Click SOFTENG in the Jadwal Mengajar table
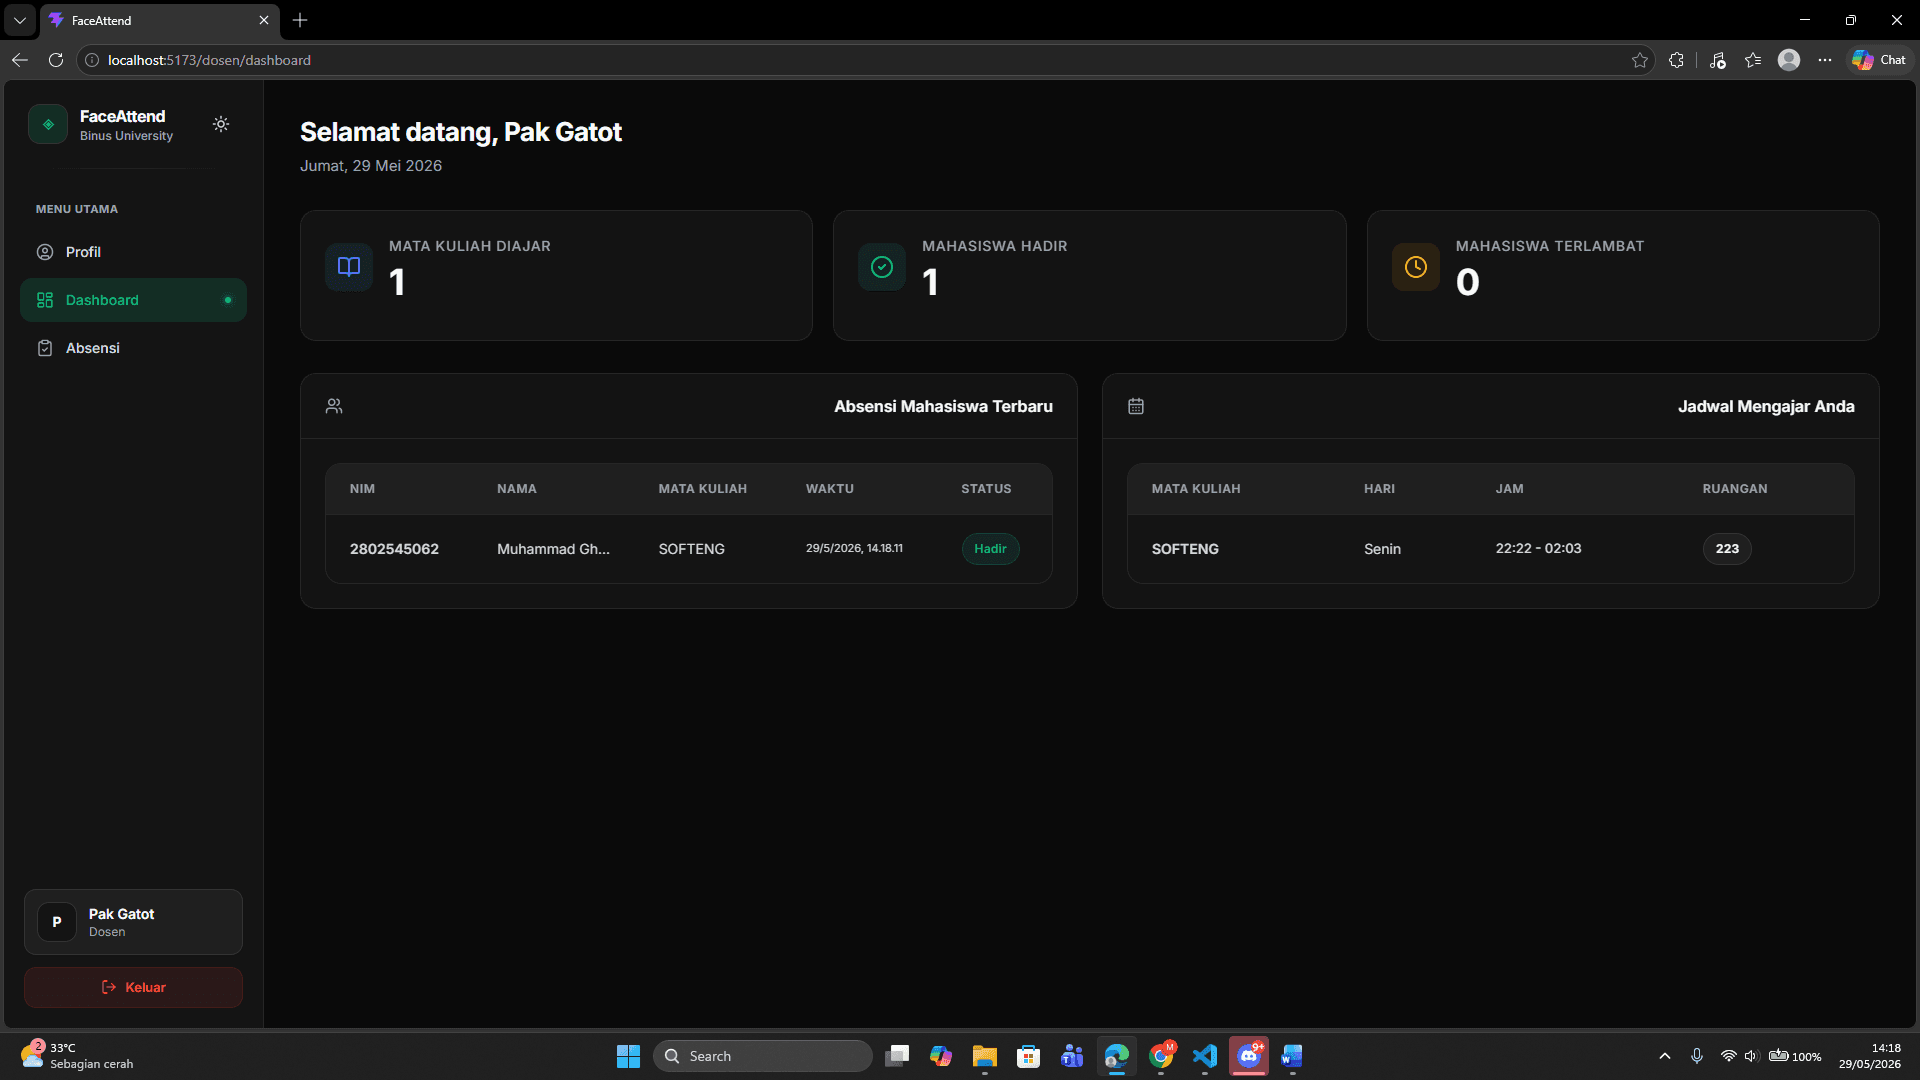 (1185, 549)
